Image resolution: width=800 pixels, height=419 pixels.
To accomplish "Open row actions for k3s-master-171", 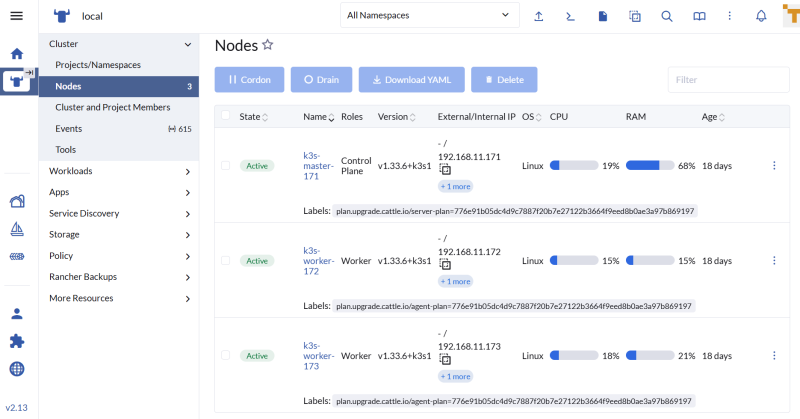I will 774,165.
